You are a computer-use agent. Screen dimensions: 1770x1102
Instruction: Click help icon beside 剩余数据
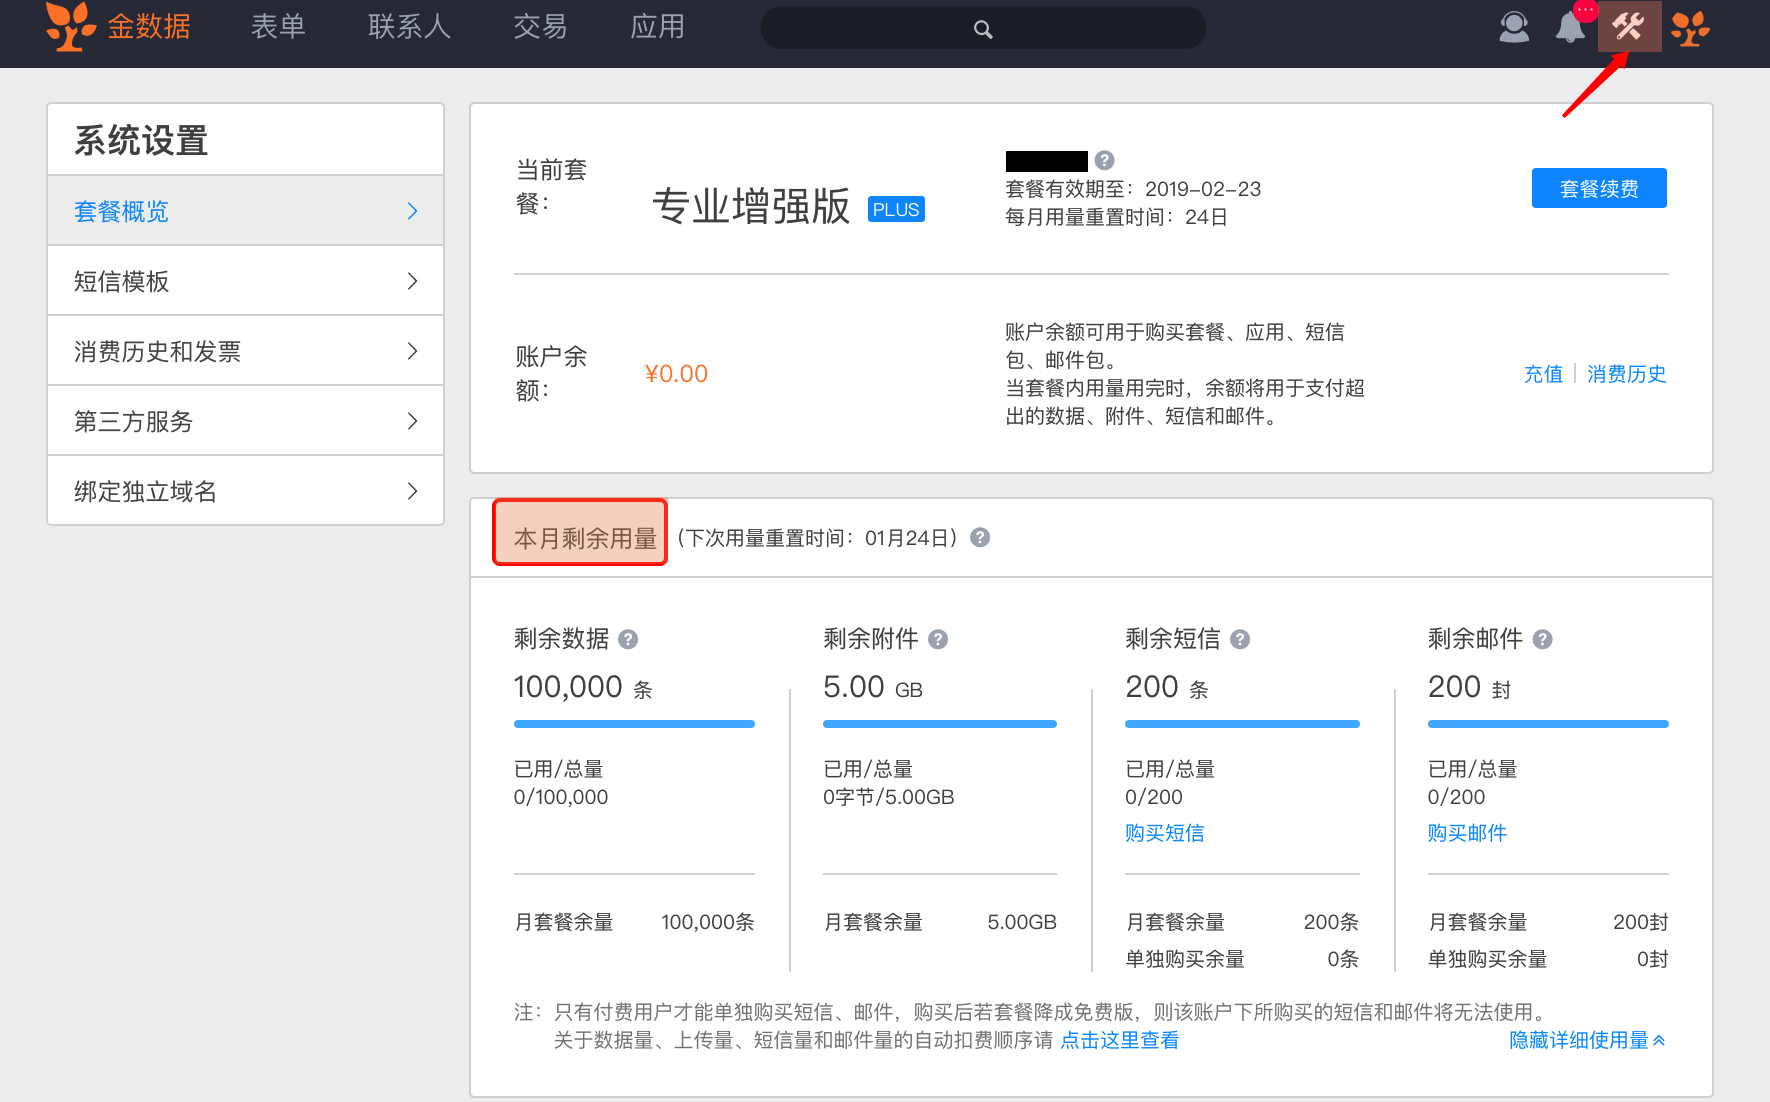tap(628, 639)
